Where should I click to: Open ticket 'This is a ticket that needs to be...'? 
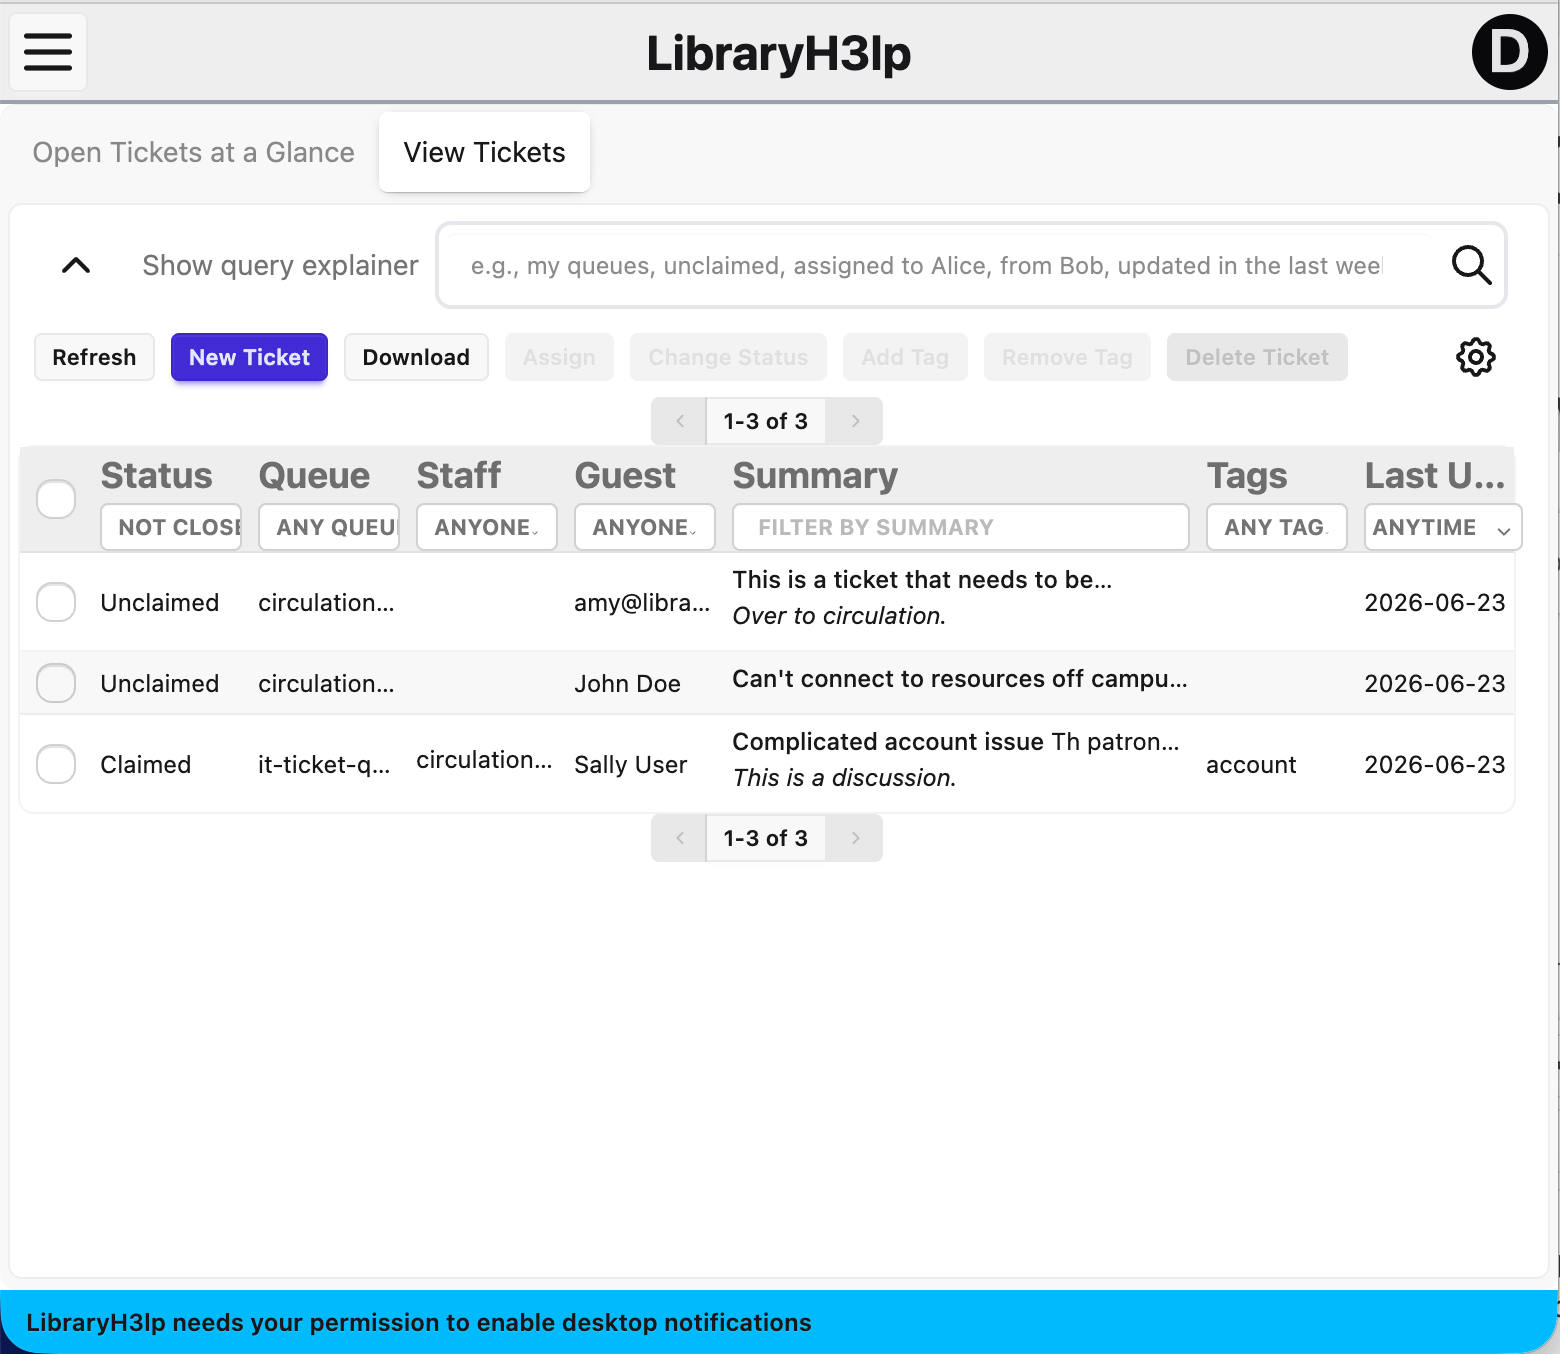point(922,579)
